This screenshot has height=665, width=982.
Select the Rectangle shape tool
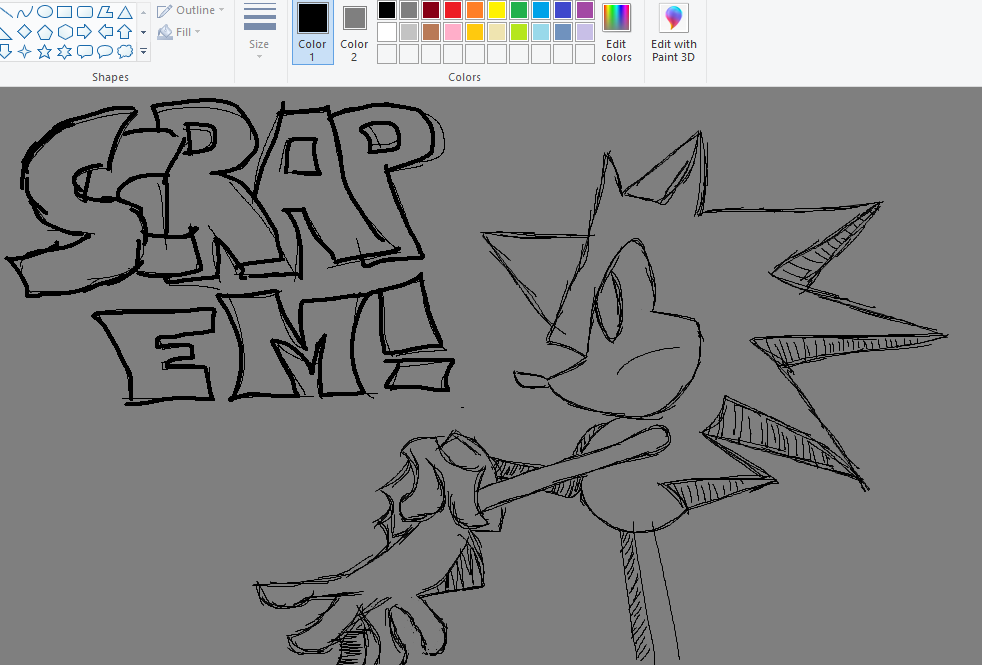coord(65,11)
